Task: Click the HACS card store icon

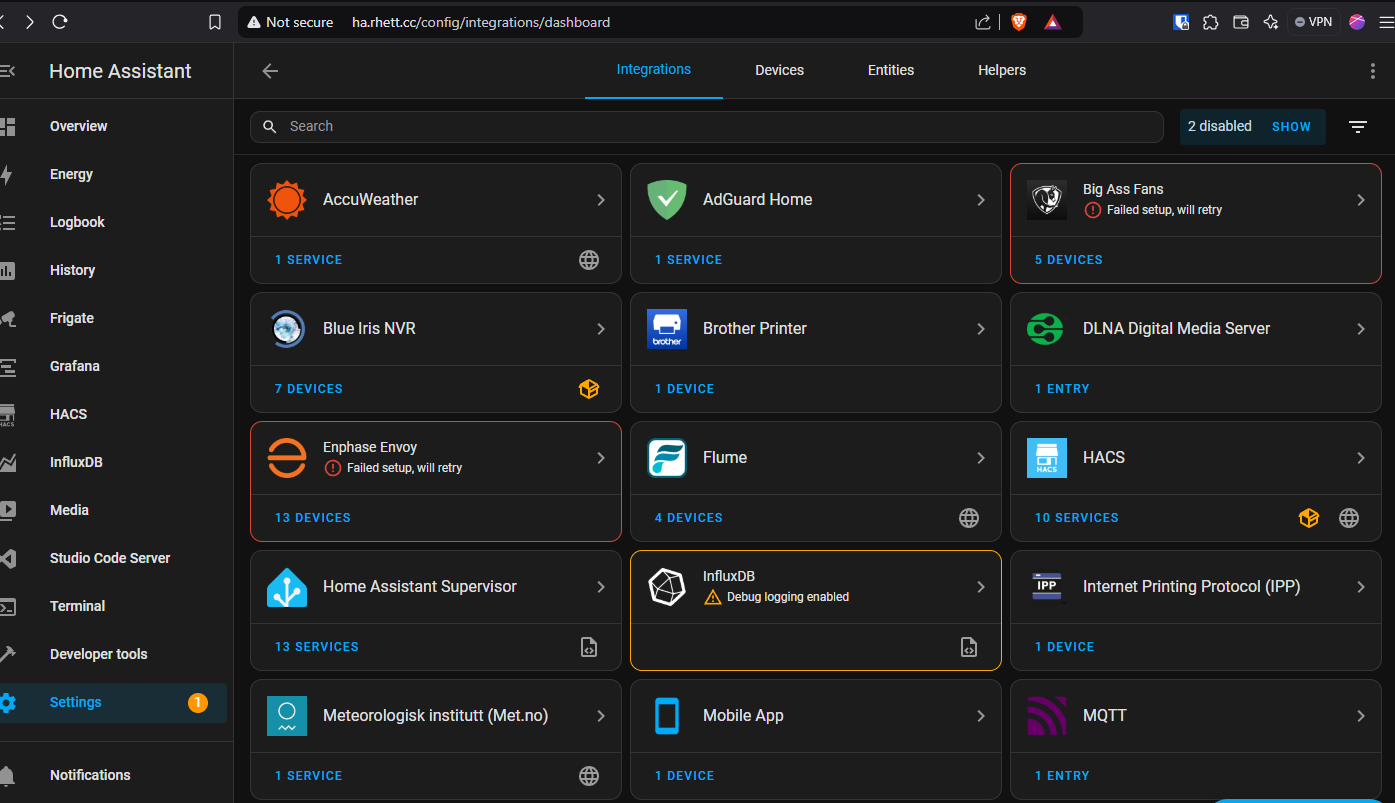Action: pyautogui.click(x=1047, y=458)
